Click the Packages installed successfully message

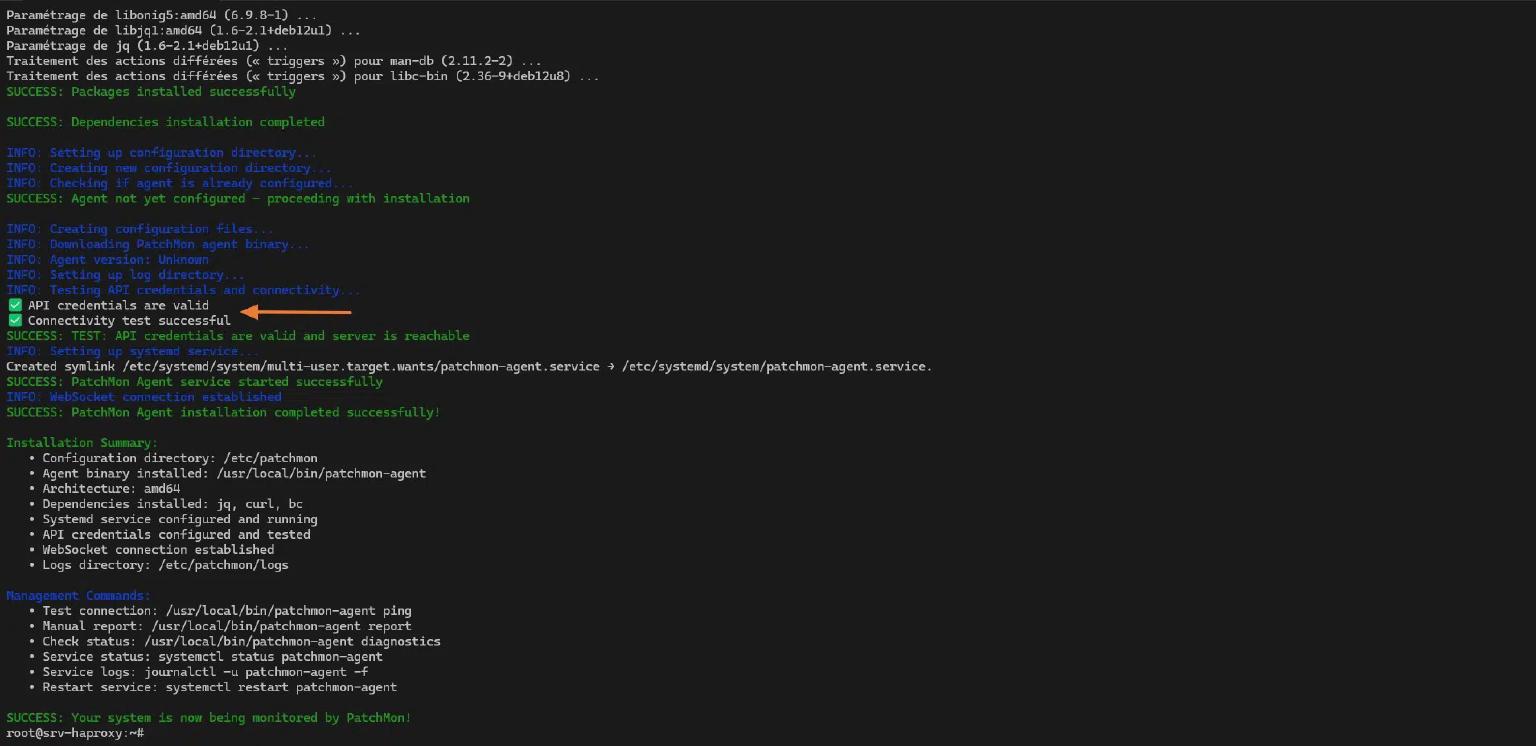[151, 92]
